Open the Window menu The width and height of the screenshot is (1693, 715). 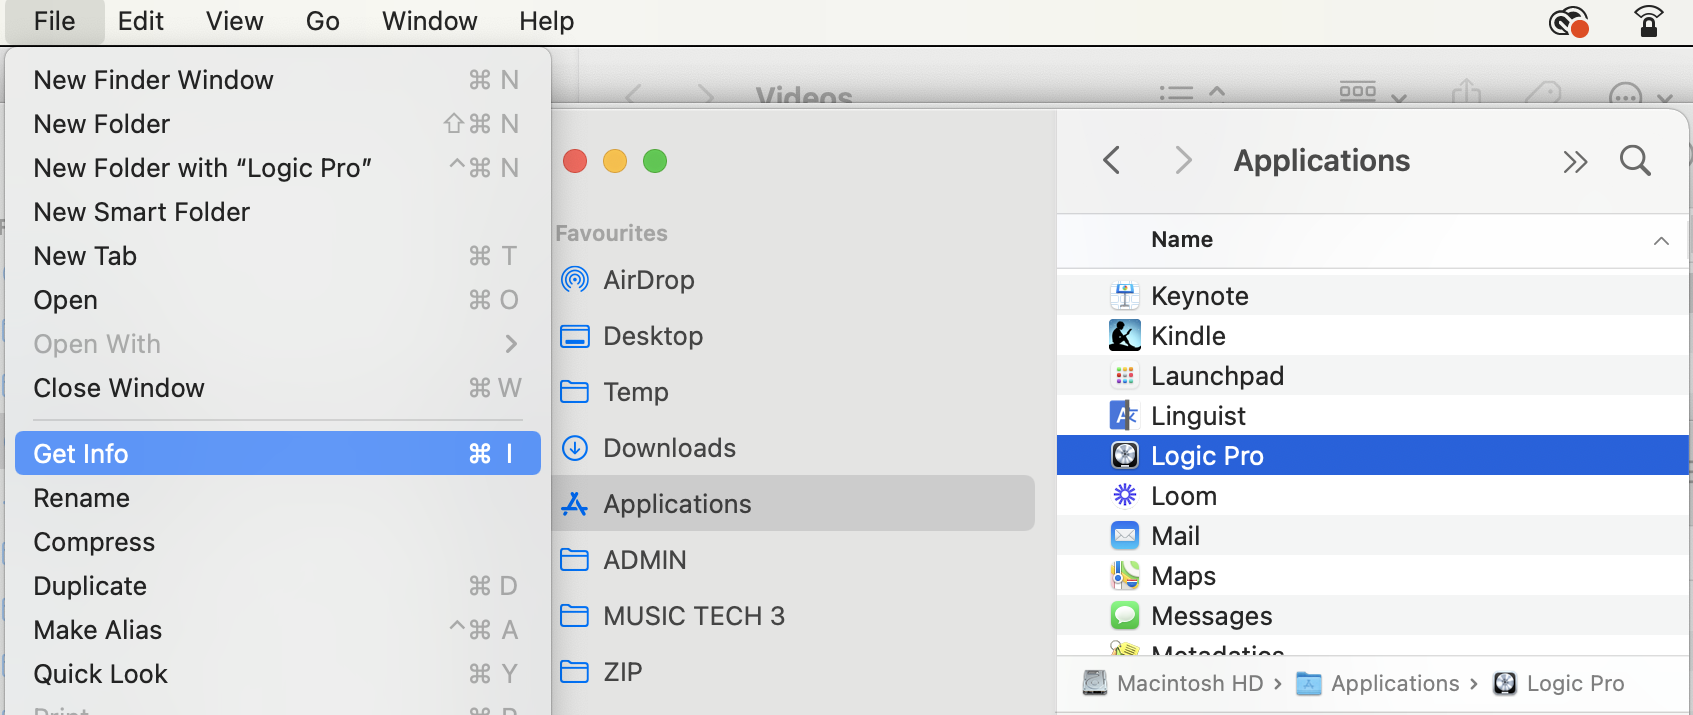(x=429, y=21)
